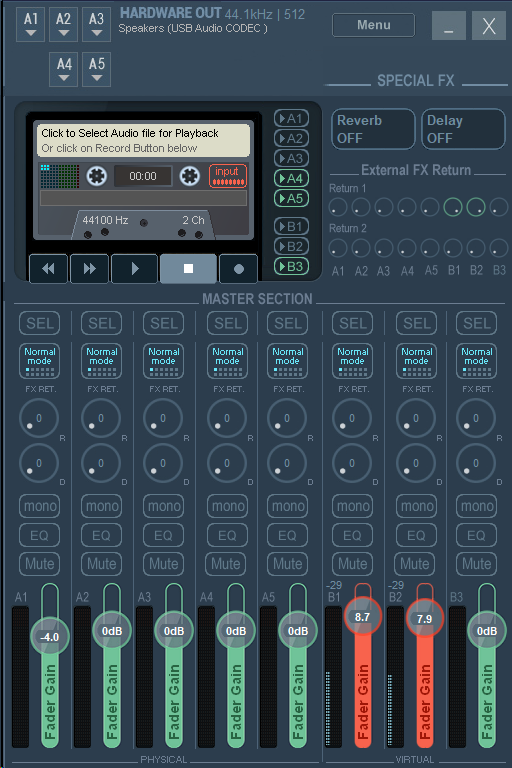Click Return 2 knob for B3
This screenshot has height=768, width=512.
click(x=499, y=248)
